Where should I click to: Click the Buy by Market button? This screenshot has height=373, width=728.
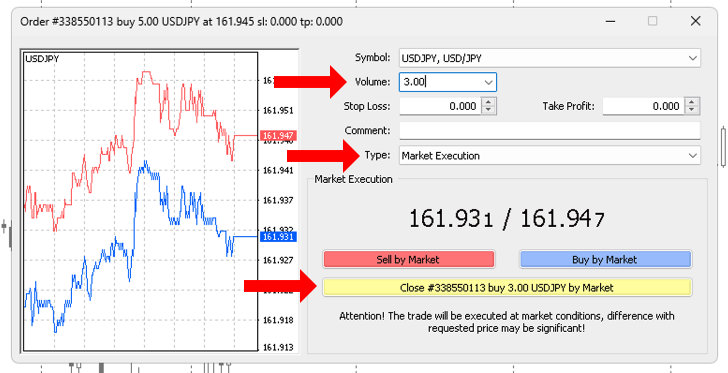(605, 259)
